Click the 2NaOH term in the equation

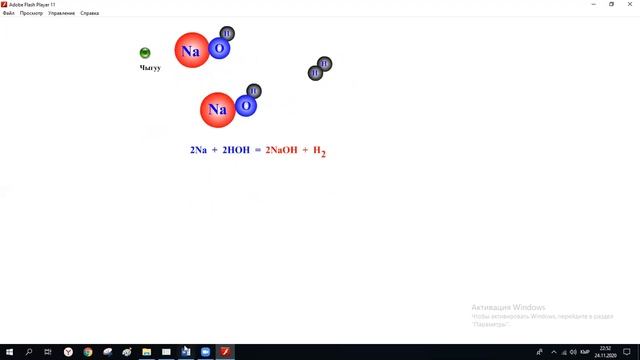(x=281, y=150)
